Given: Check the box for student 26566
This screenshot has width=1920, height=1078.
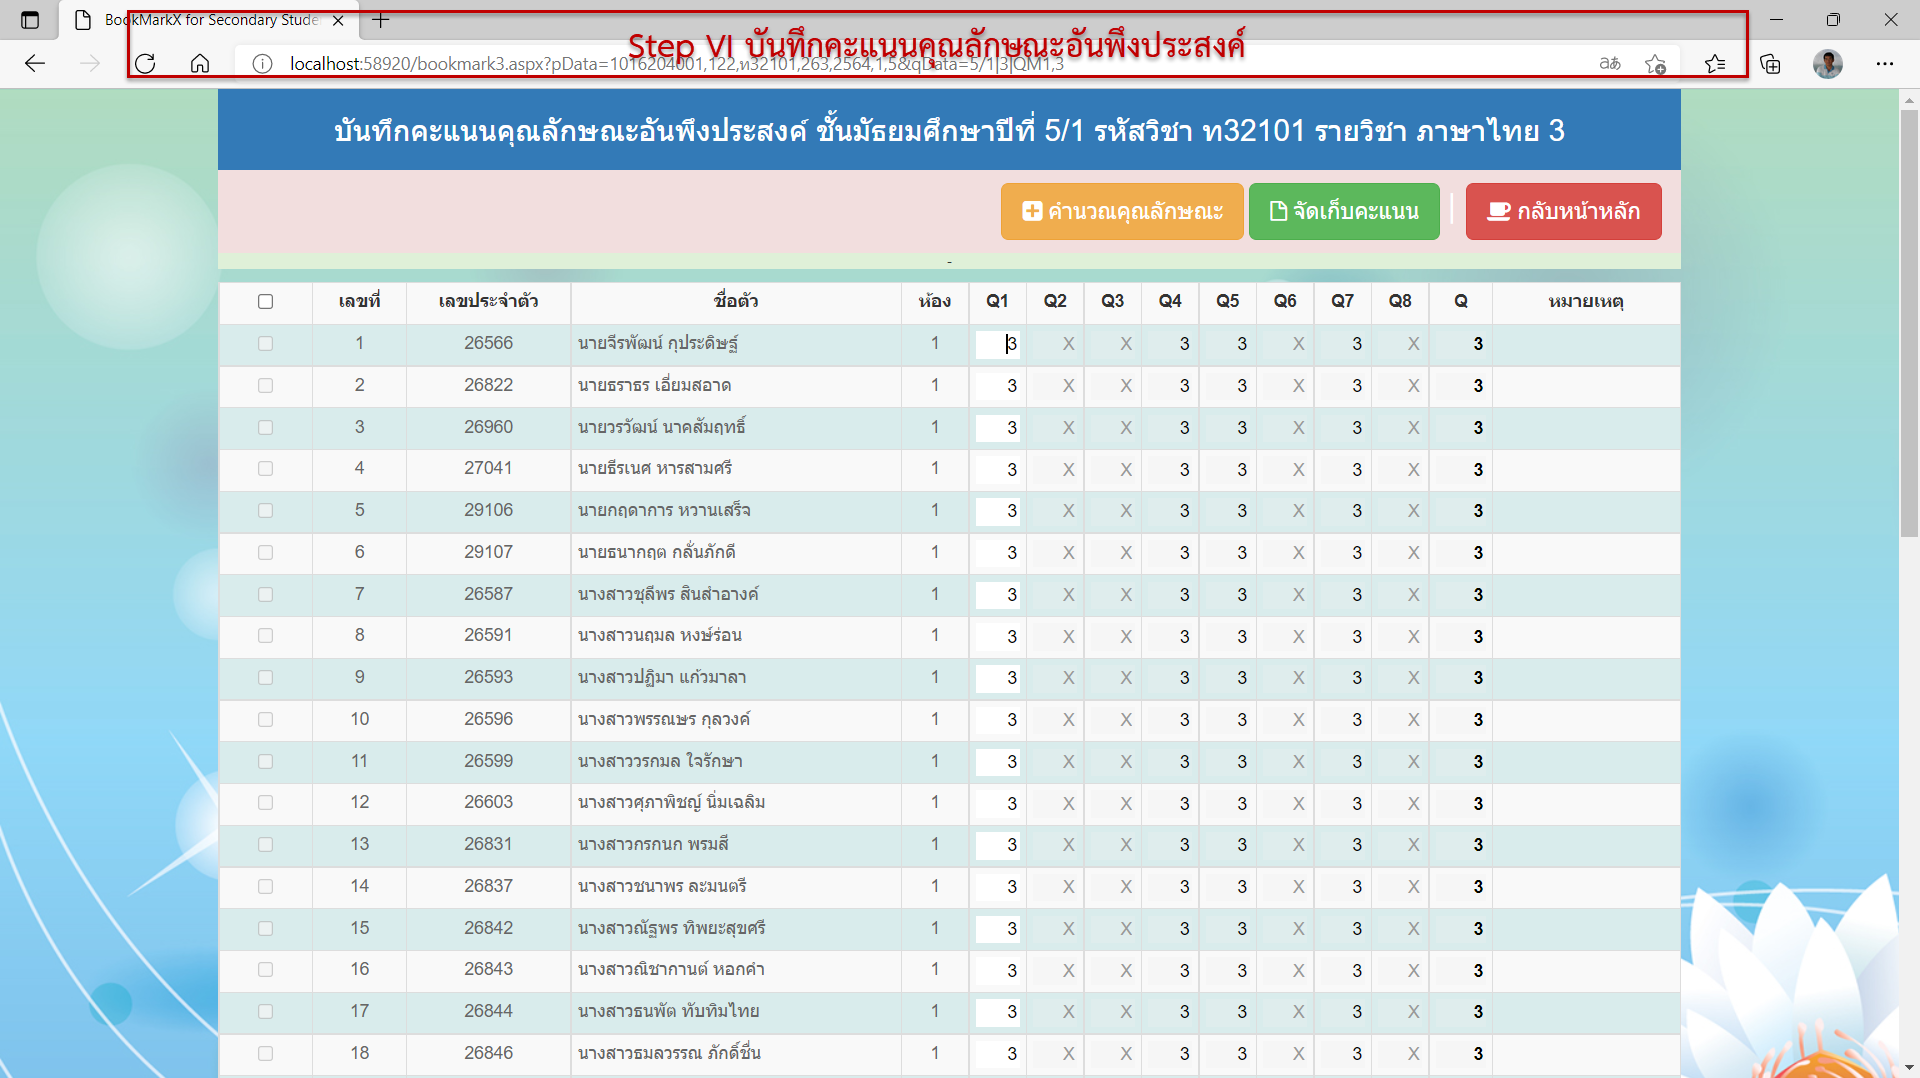Looking at the screenshot, I should tap(265, 344).
